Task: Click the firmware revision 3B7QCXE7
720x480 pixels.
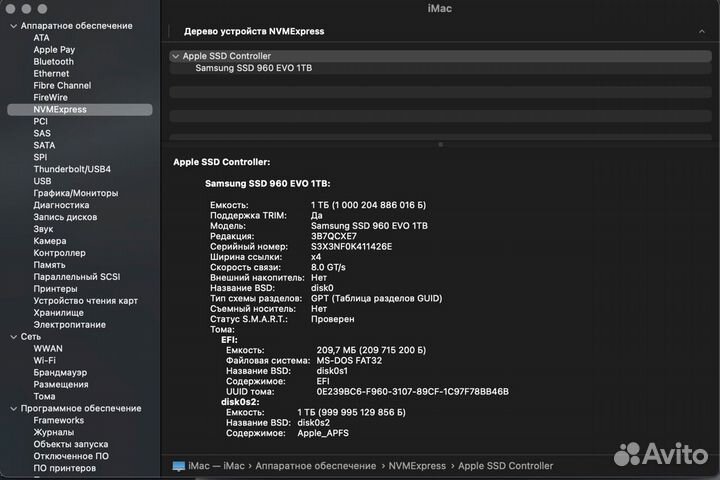Action: click(x=334, y=236)
